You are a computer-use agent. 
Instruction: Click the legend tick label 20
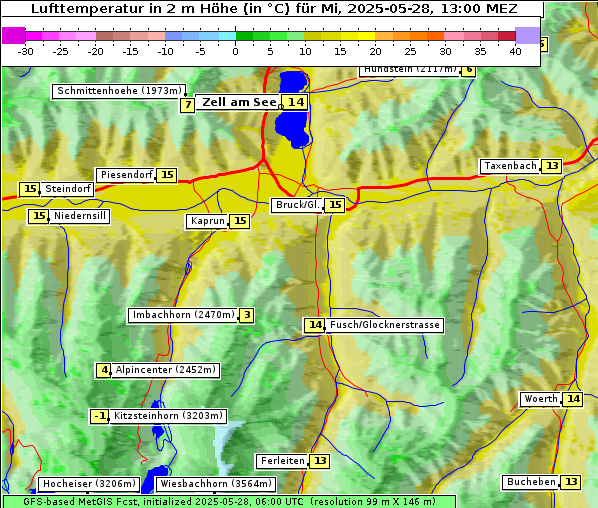(x=375, y=51)
